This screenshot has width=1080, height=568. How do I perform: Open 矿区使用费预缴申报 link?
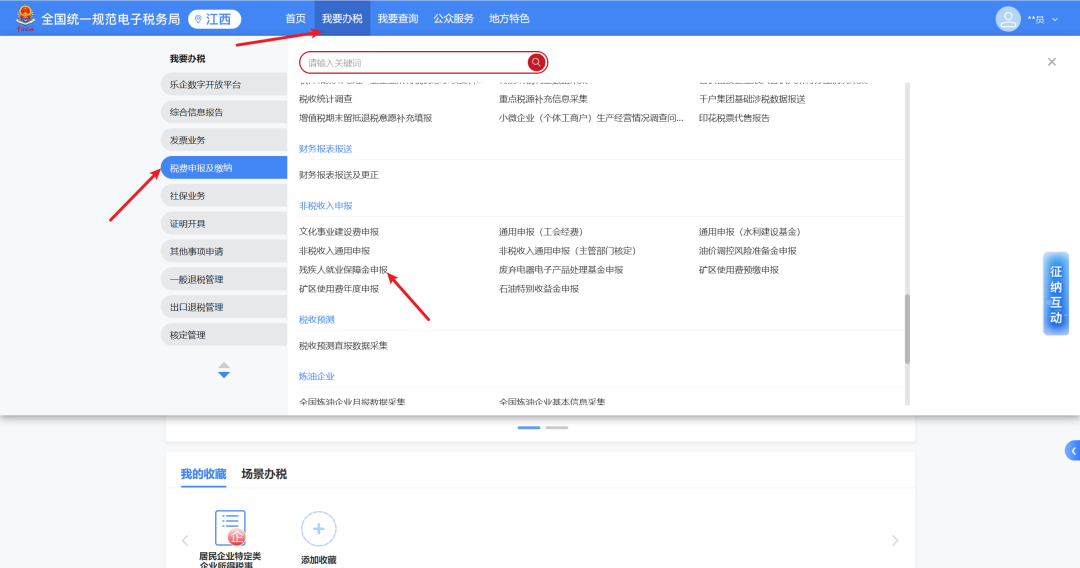(x=738, y=270)
